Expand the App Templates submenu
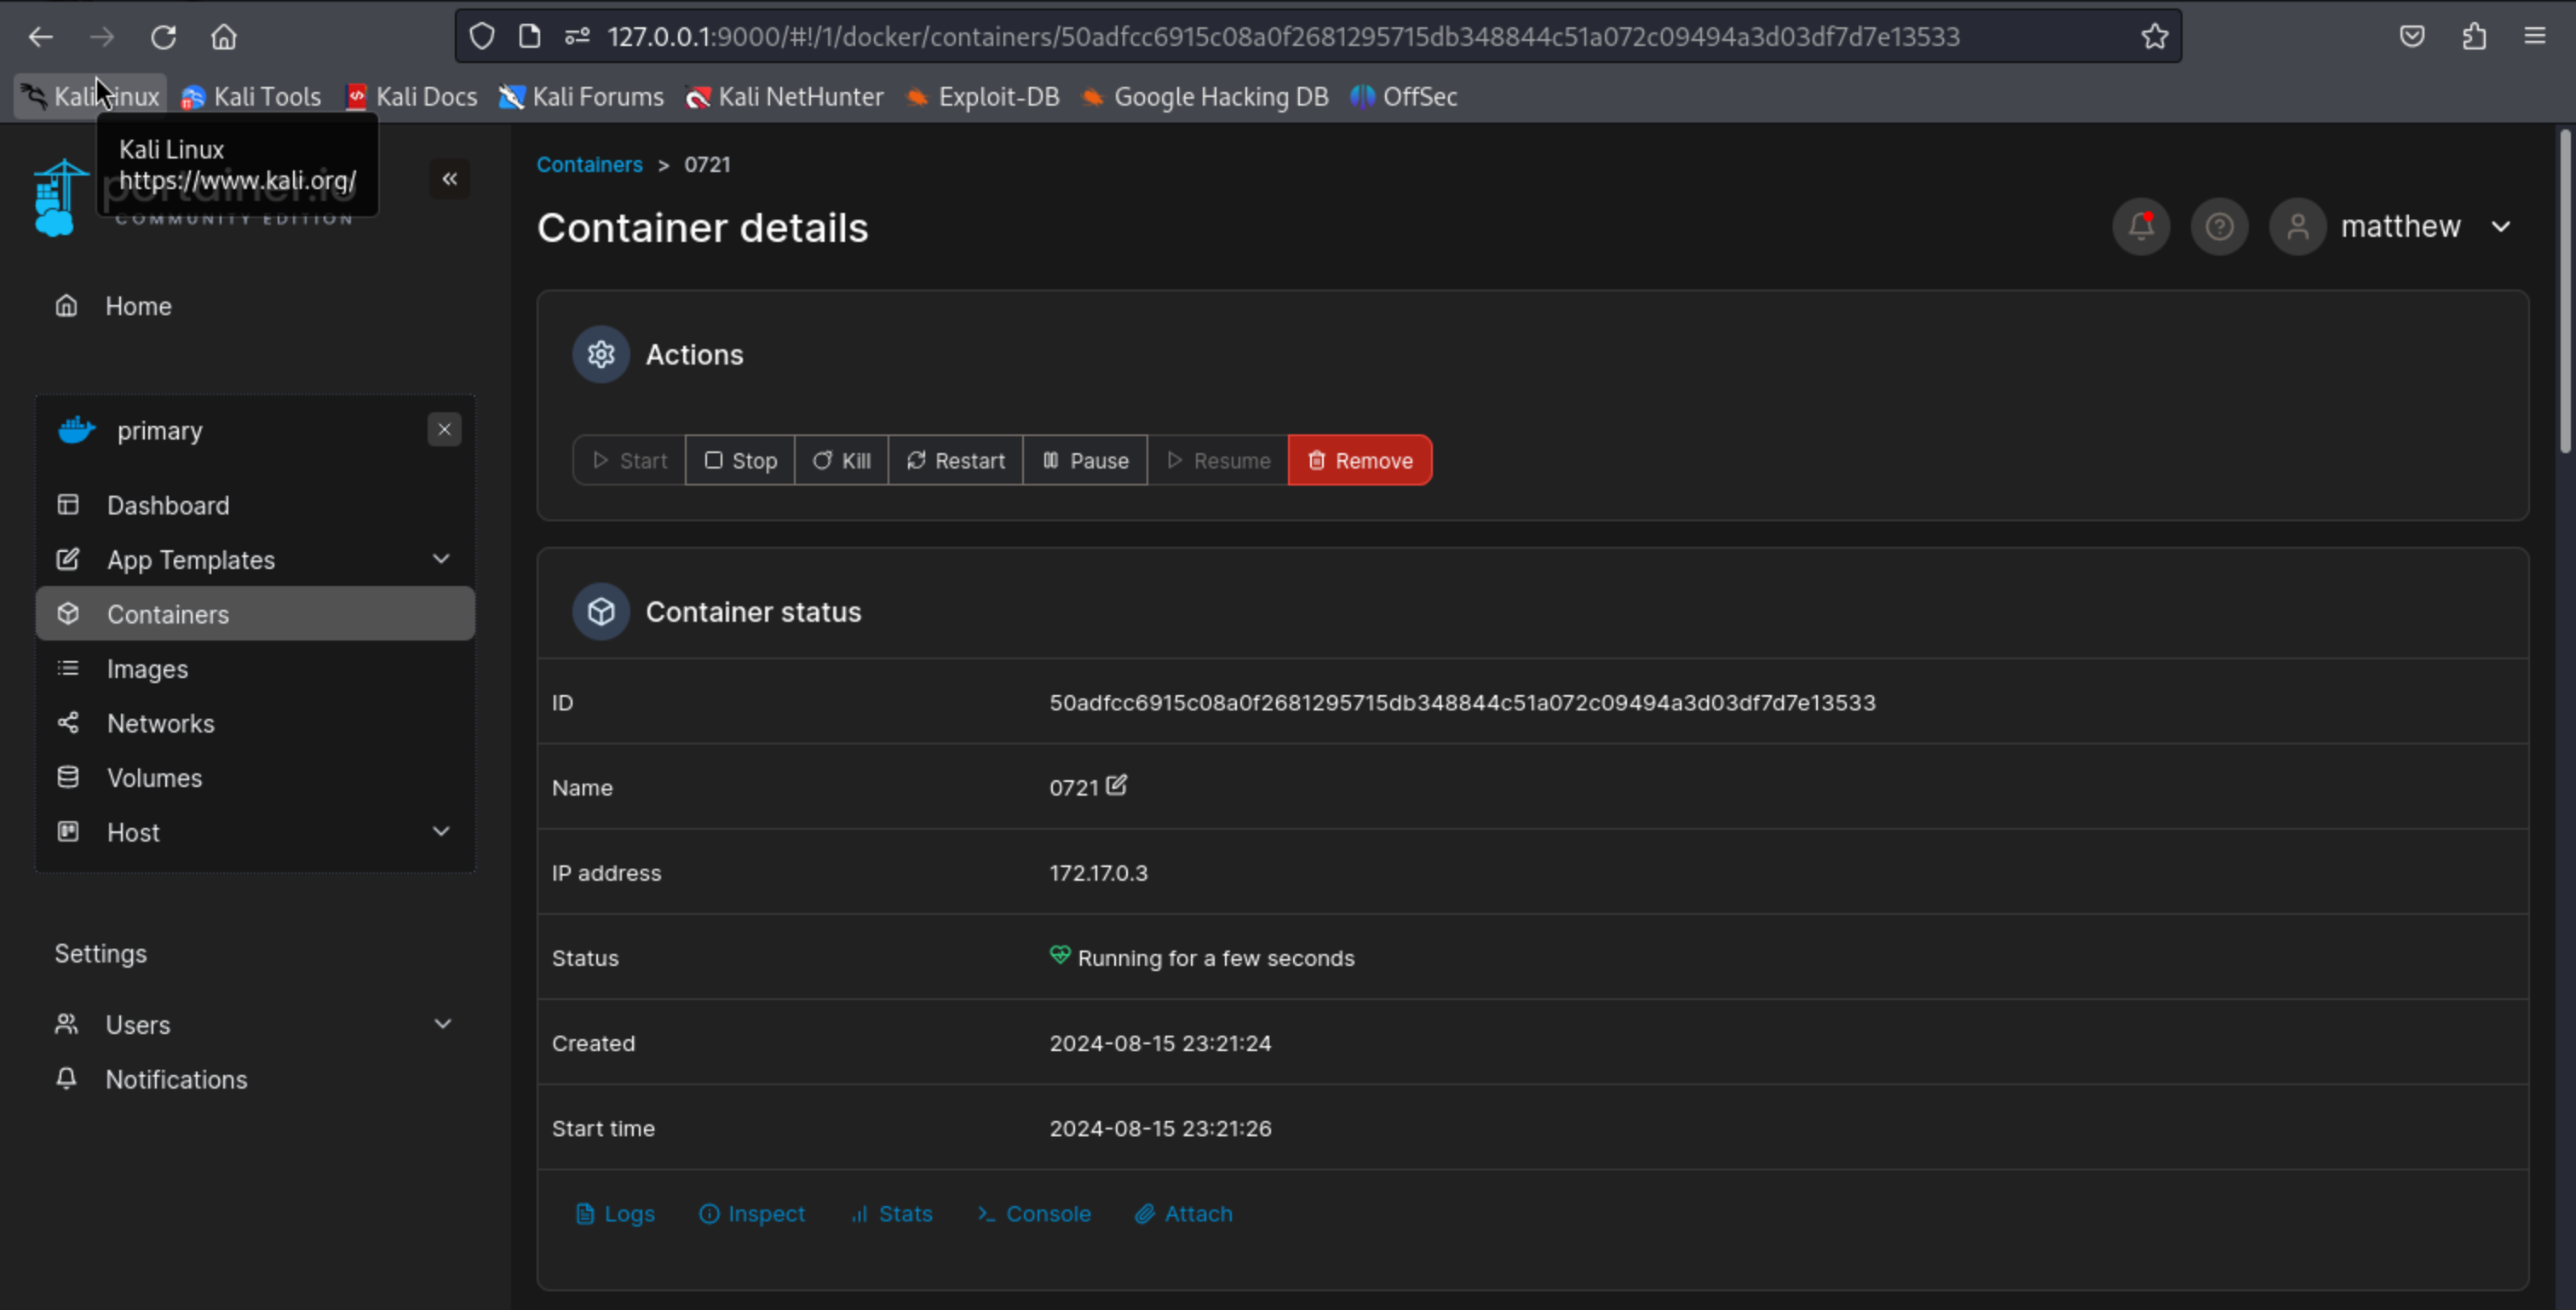Image resolution: width=2576 pixels, height=1310 pixels. (441, 559)
